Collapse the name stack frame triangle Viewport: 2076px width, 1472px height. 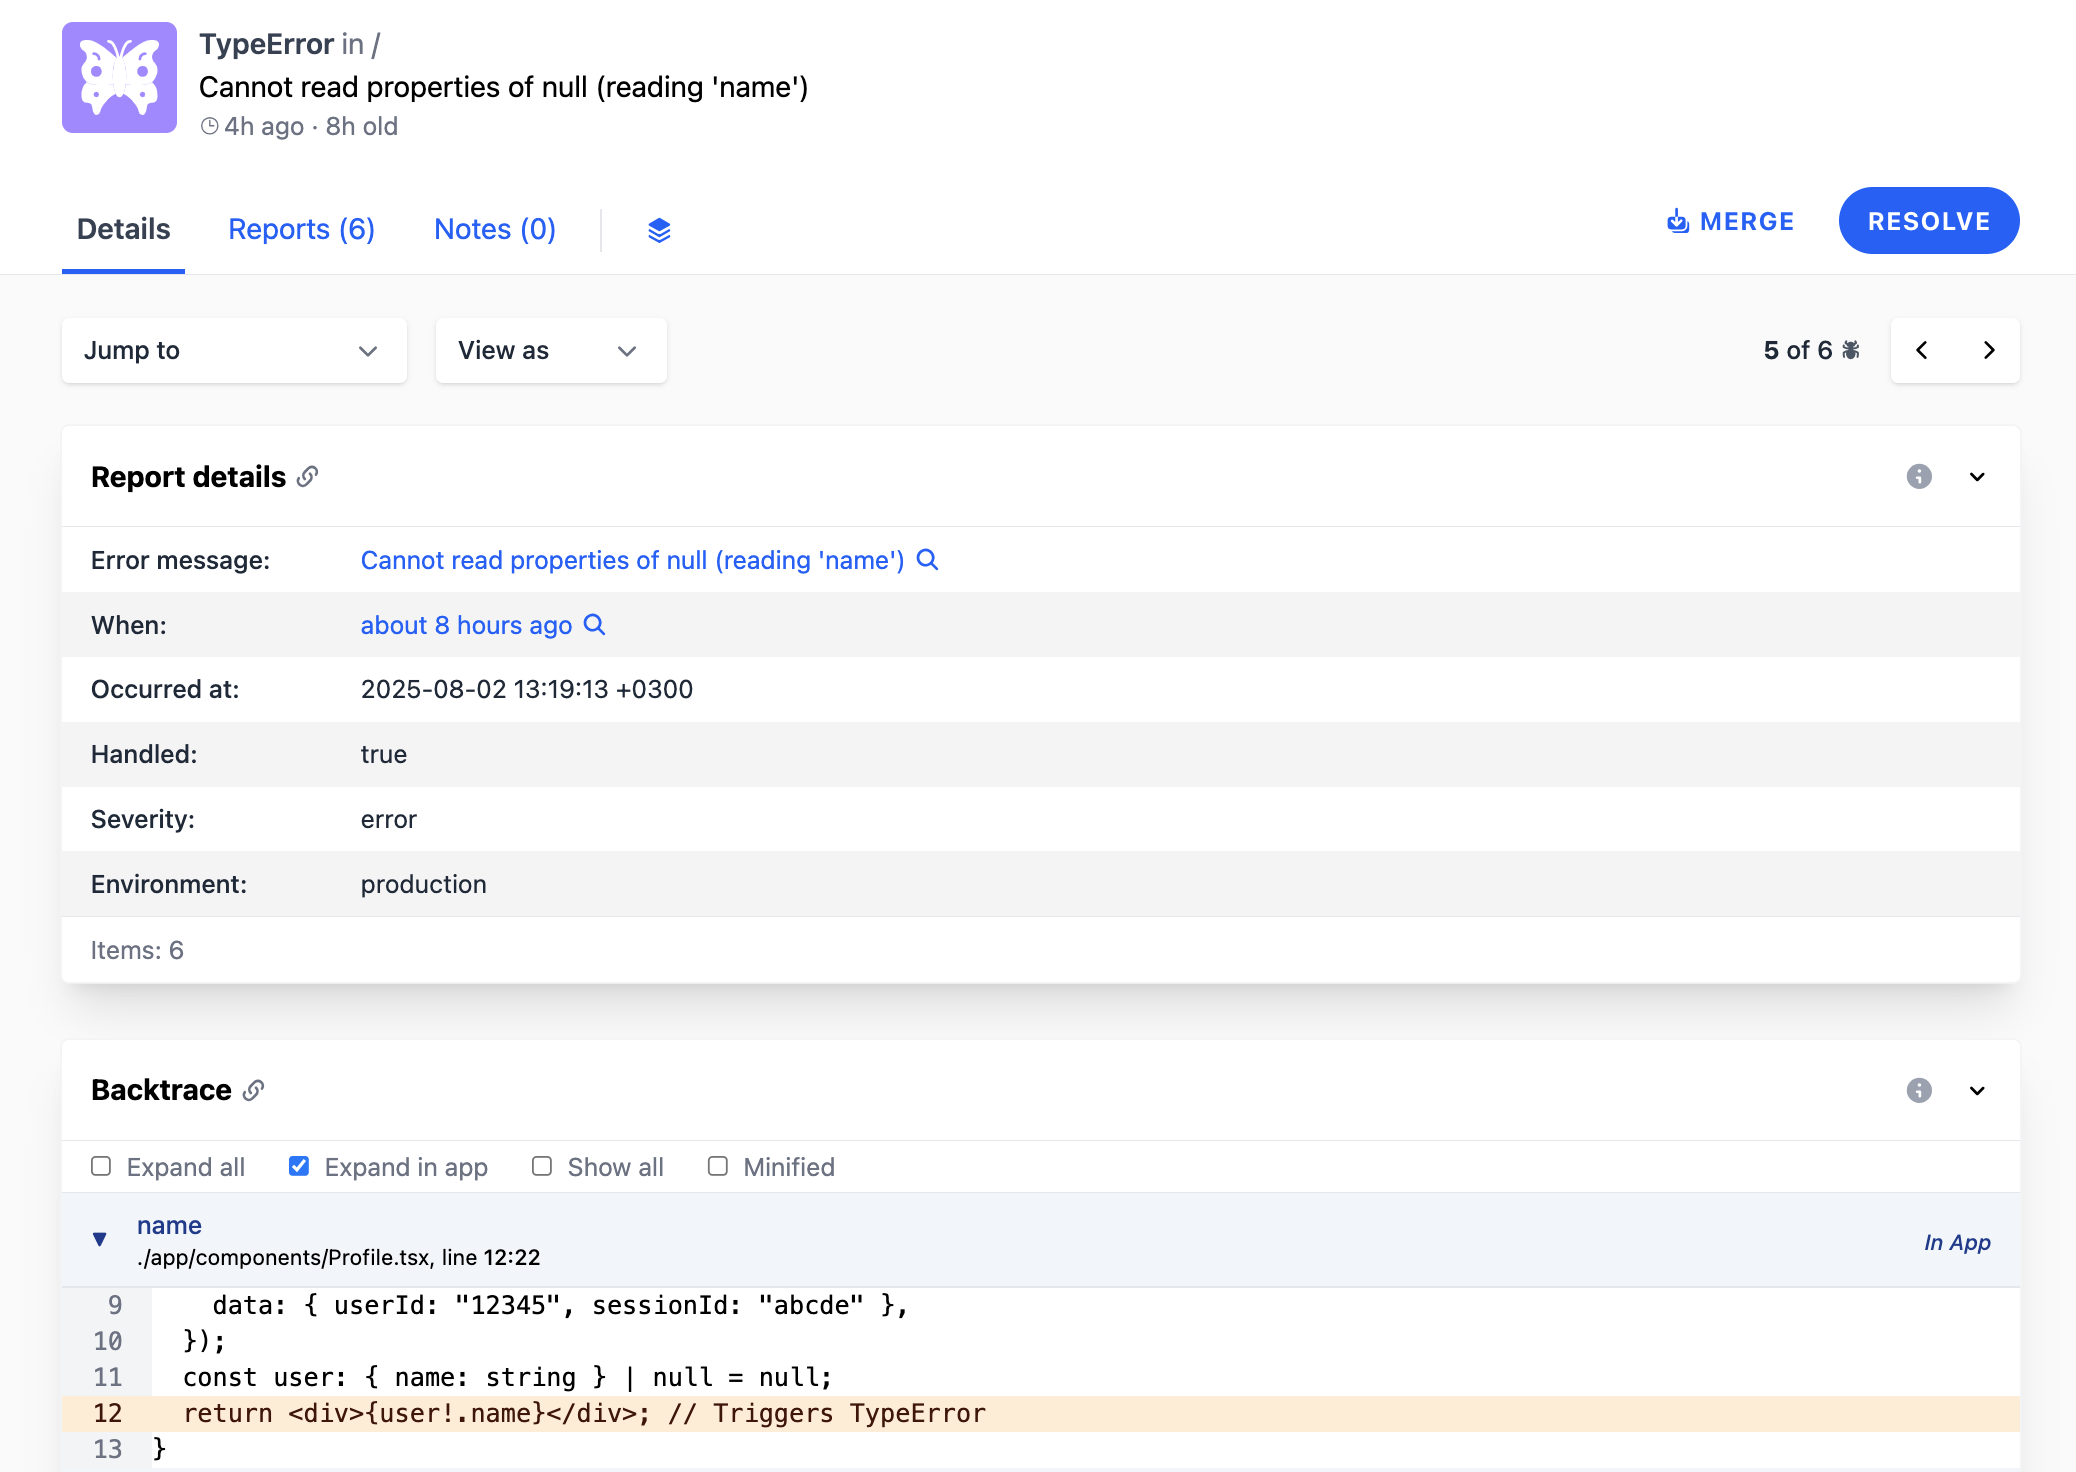(100, 1239)
